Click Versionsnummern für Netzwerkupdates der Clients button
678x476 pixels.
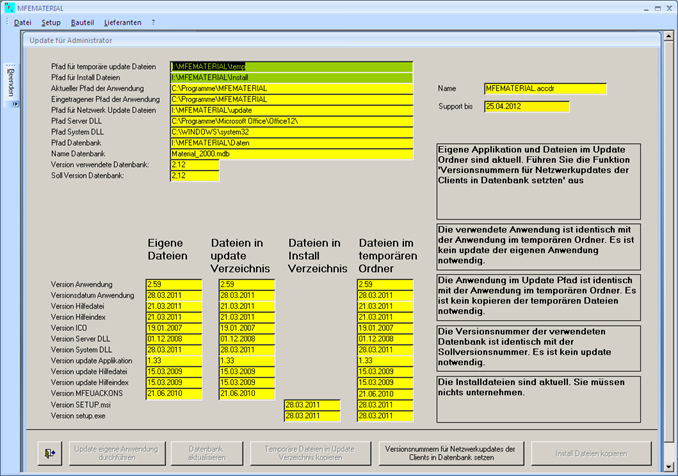click(x=451, y=453)
